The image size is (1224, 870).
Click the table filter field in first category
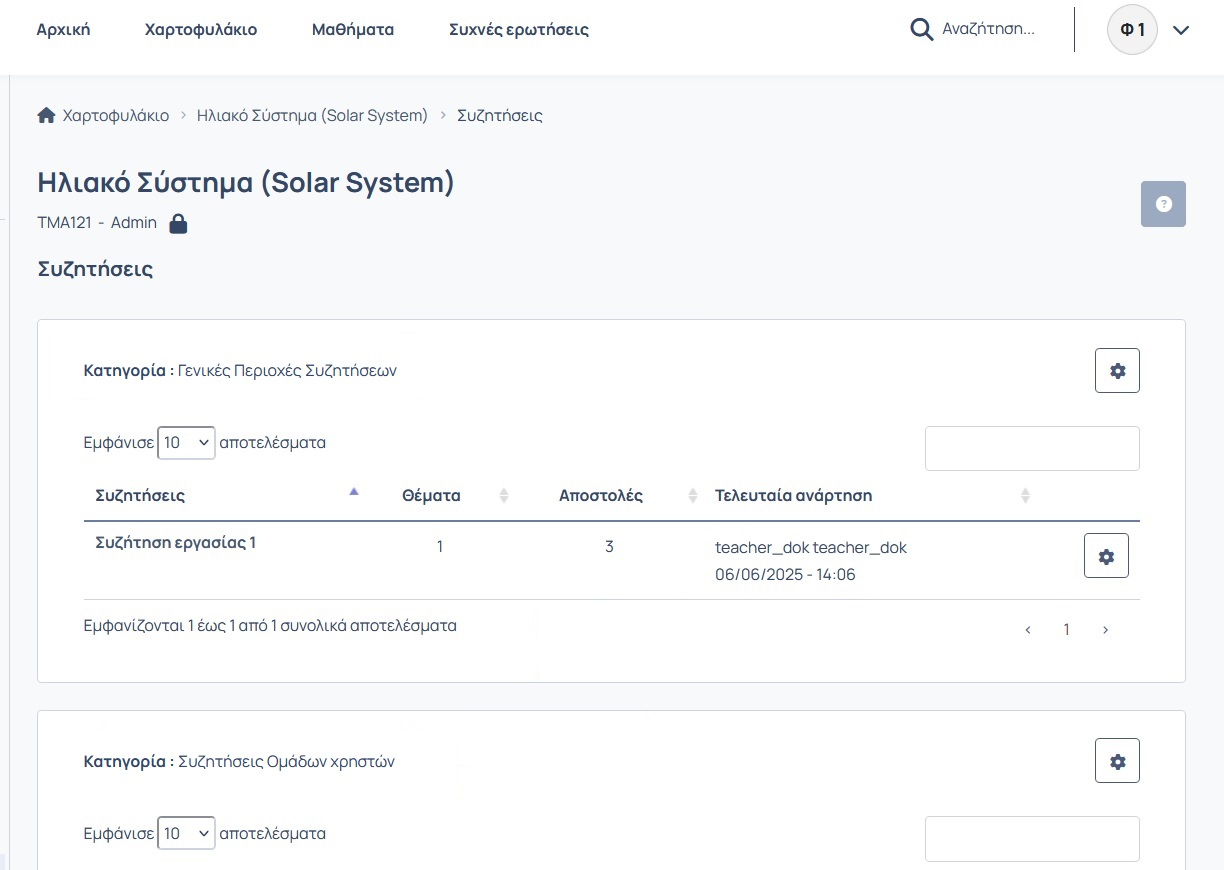pos(1032,448)
